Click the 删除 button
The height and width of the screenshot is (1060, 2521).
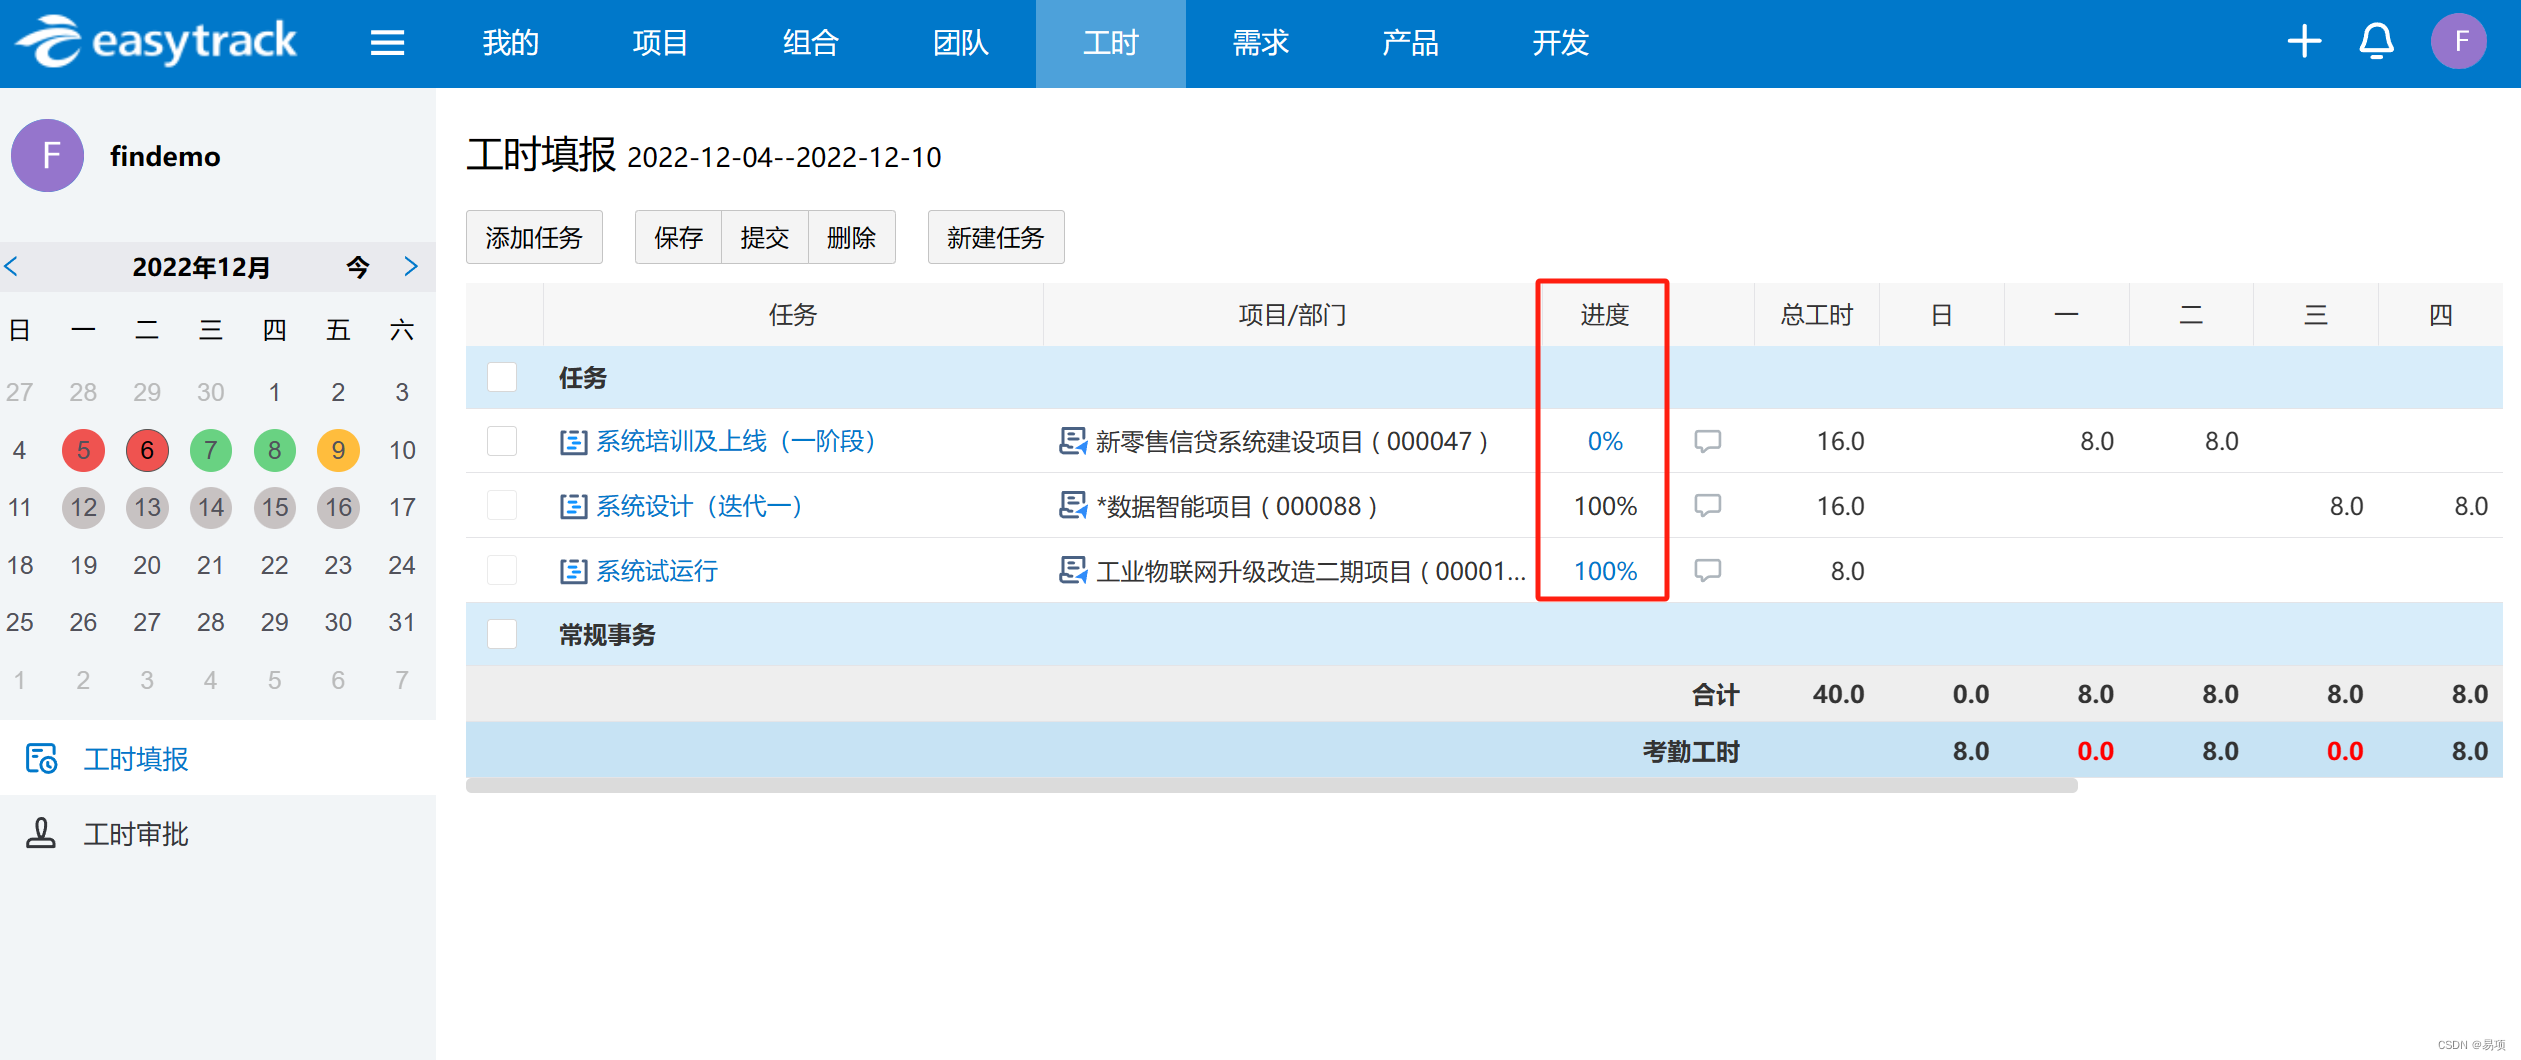[x=852, y=238]
